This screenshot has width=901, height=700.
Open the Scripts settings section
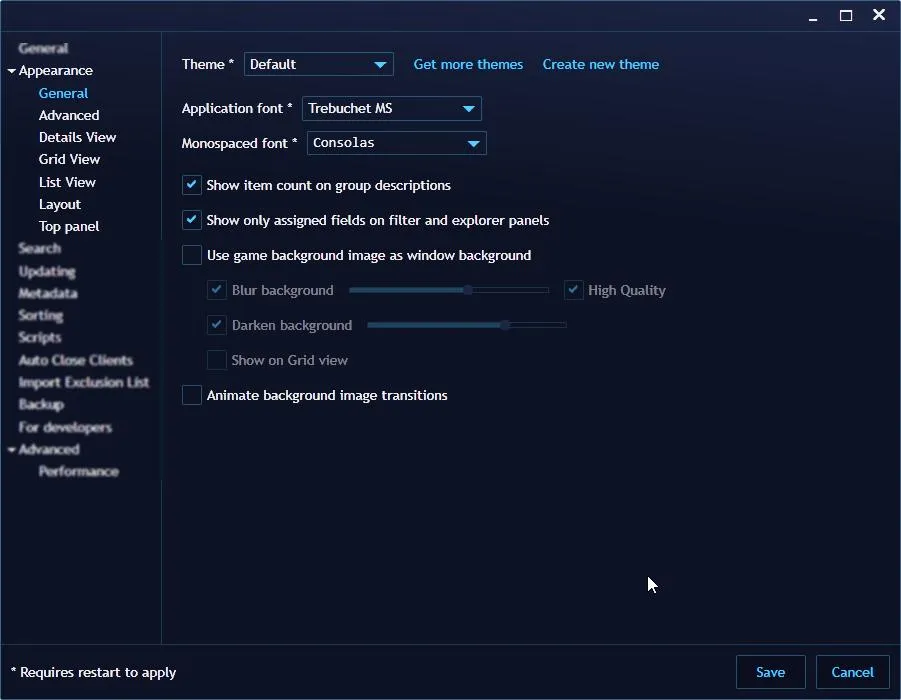40,337
